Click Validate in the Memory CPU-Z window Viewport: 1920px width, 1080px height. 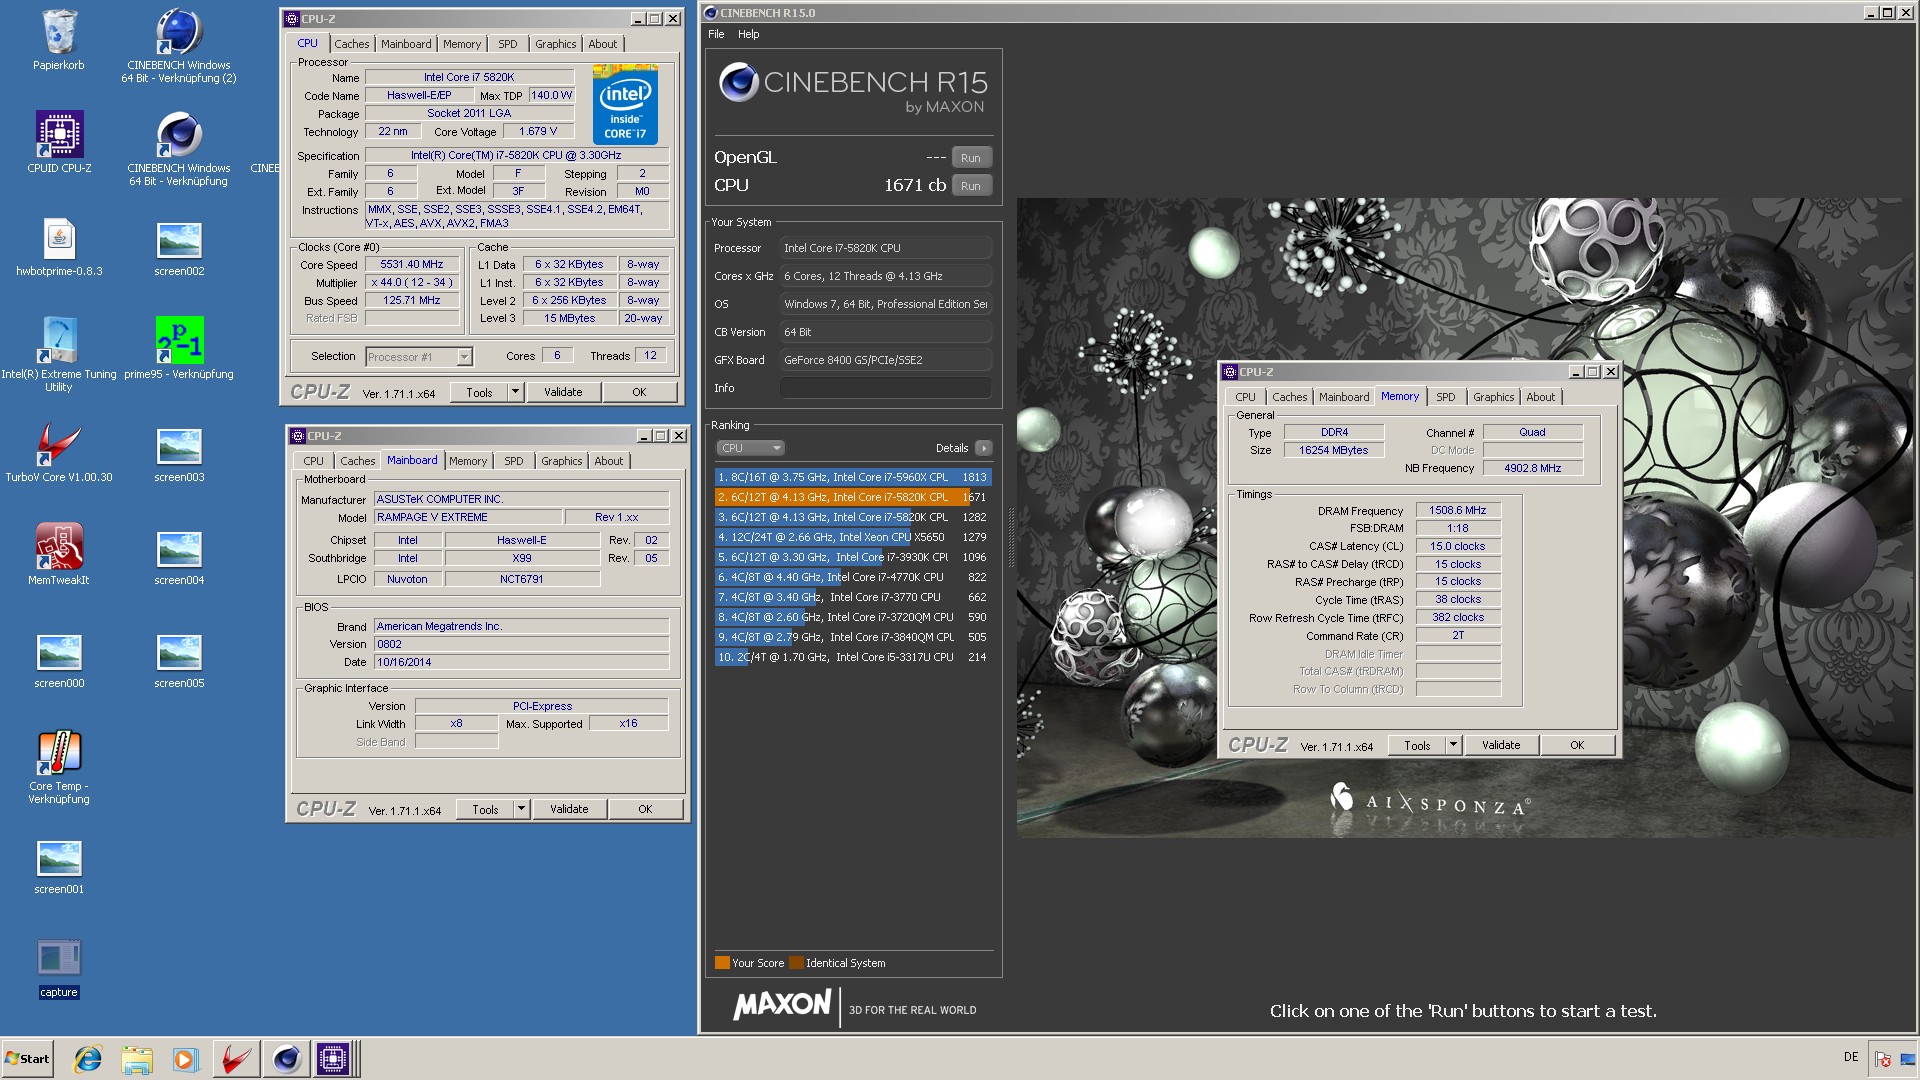[1501, 745]
